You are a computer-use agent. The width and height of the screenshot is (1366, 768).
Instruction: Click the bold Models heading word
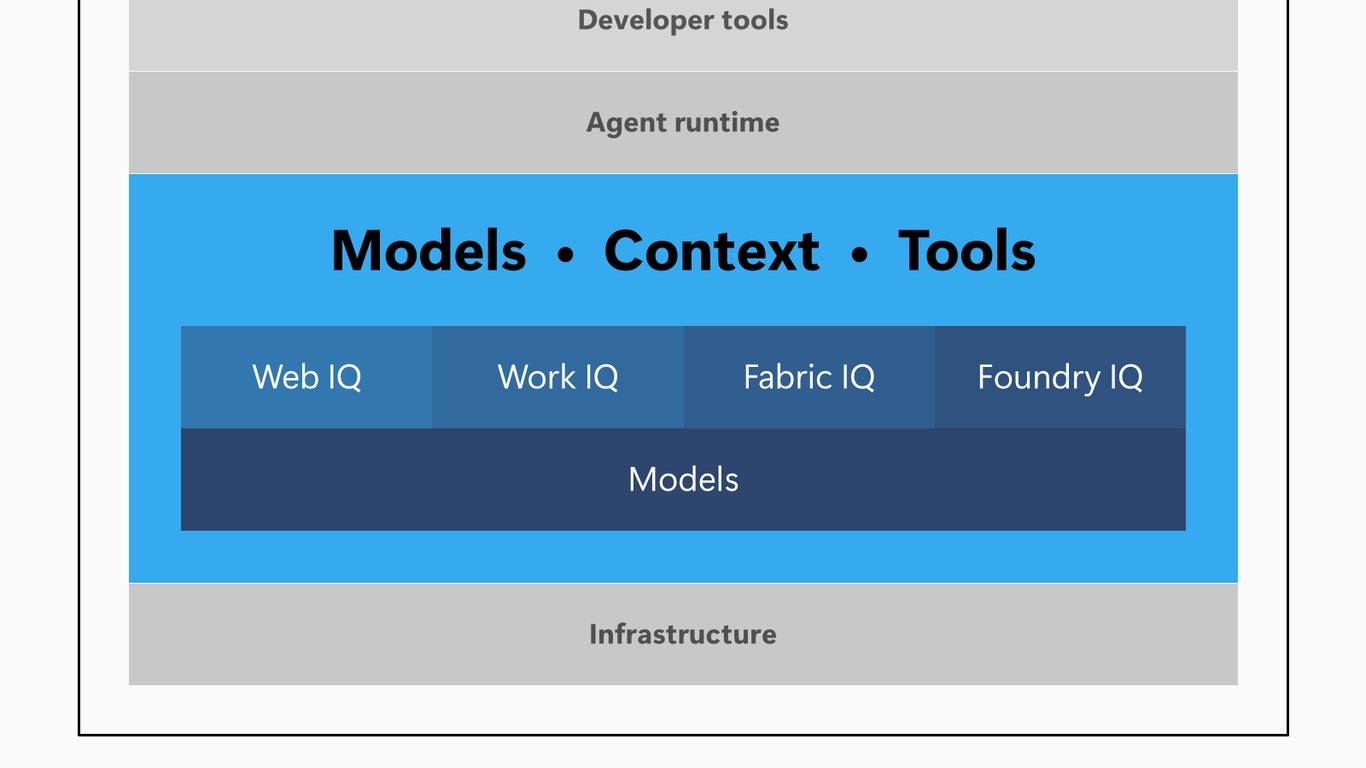tap(428, 250)
